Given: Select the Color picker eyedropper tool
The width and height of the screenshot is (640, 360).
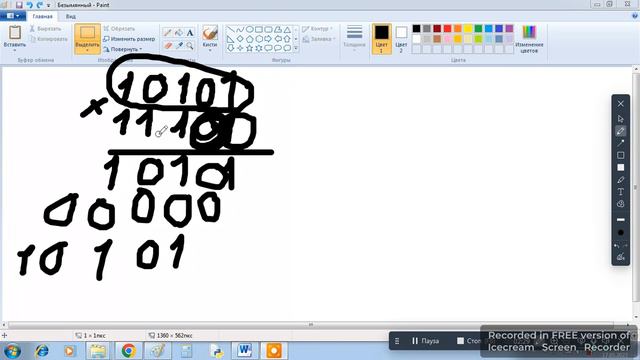Looking at the screenshot, I should 179,46.
